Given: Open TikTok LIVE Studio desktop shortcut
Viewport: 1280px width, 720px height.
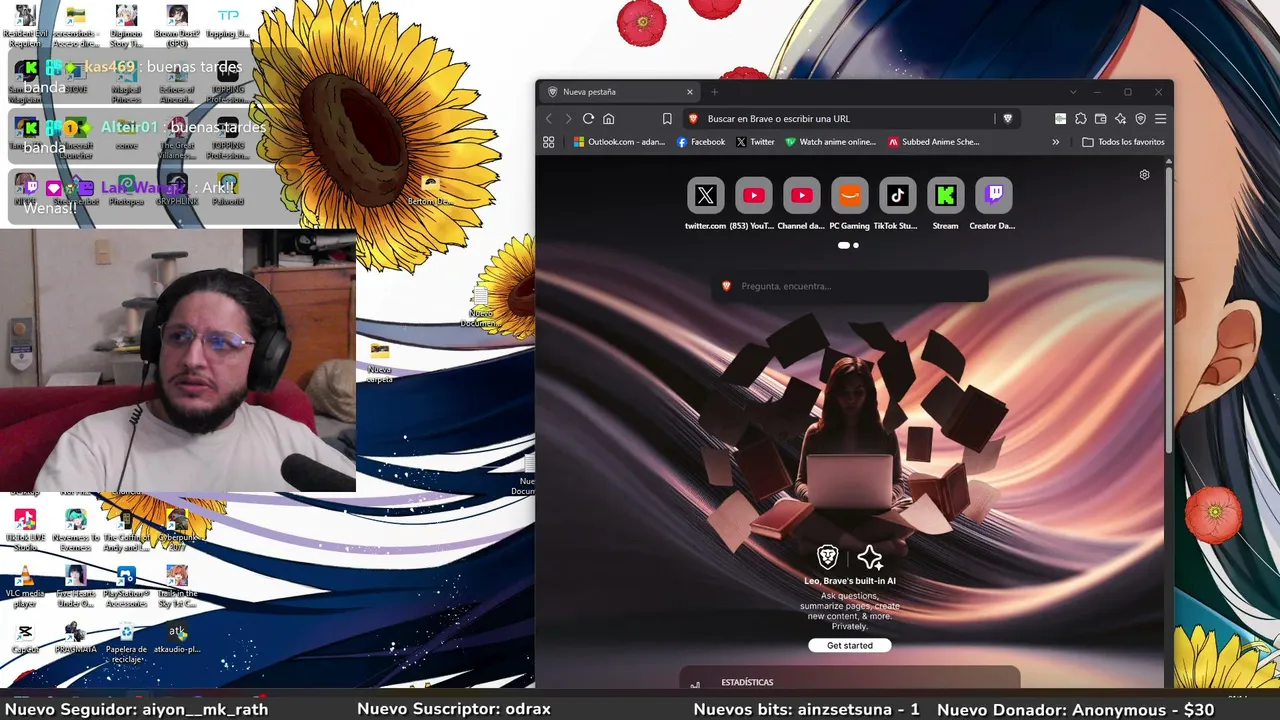Looking at the screenshot, I should point(25,529).
